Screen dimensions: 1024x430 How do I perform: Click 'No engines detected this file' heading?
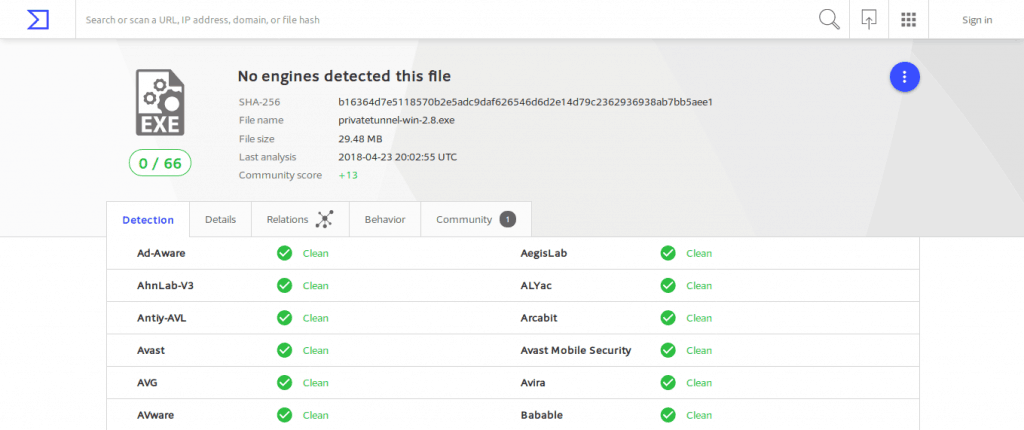click(344, 76)
